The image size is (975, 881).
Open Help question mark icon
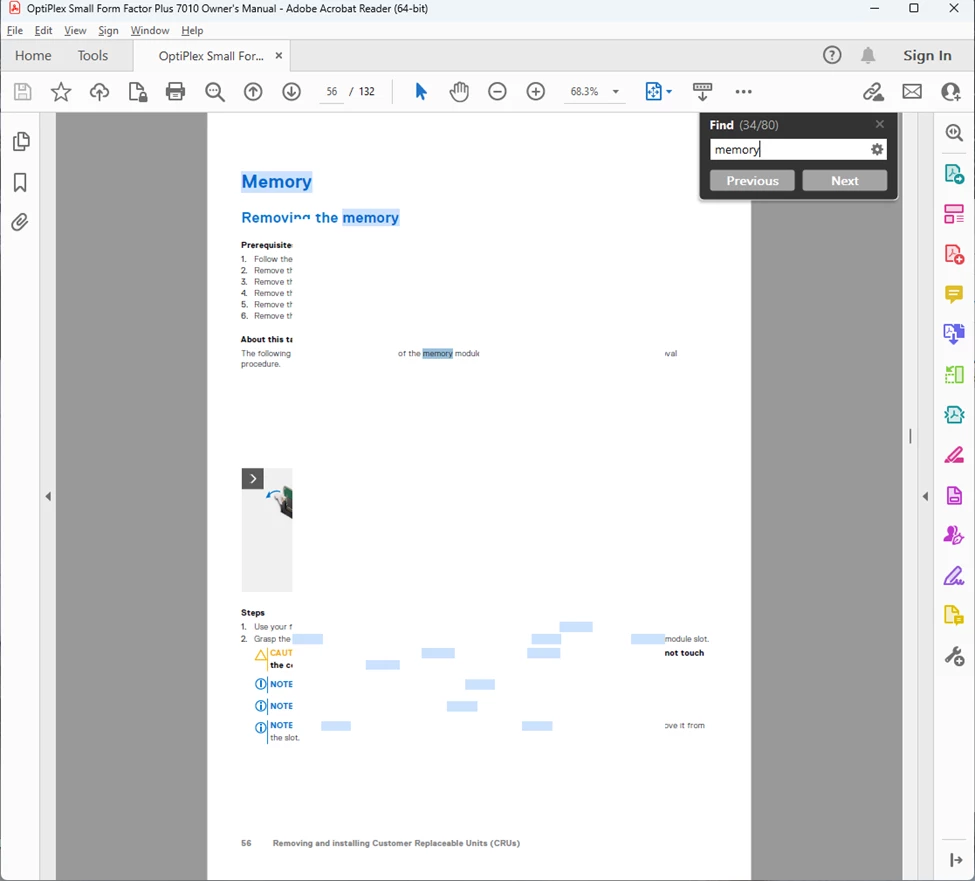tap(831, 55)
